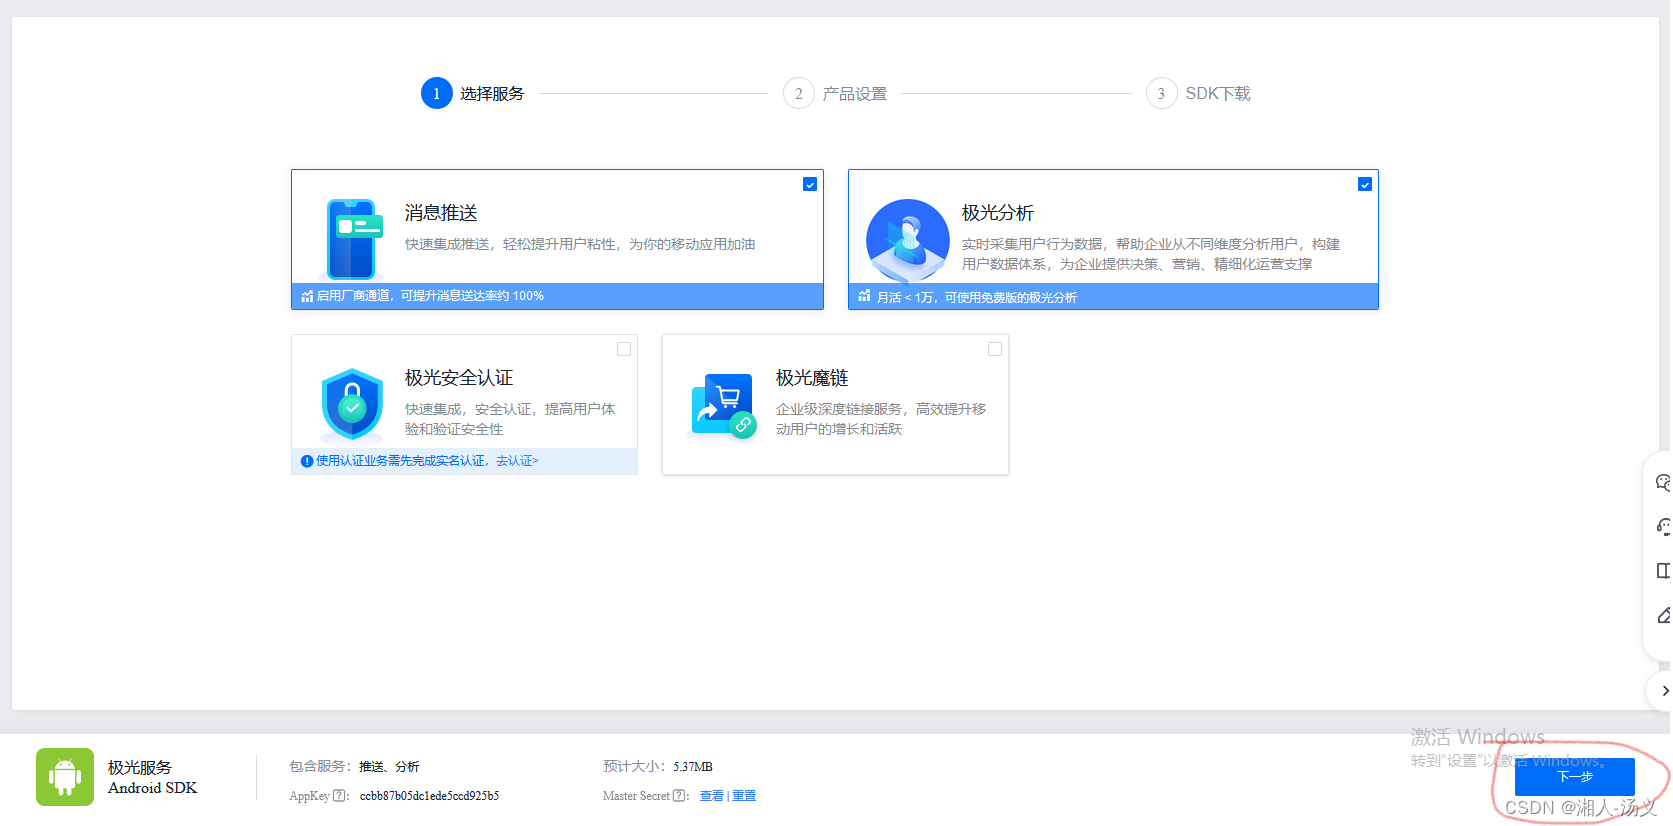Click the 预计大小 5.37MB value
Screen dimensions: 1673x826
pos(693,767)
